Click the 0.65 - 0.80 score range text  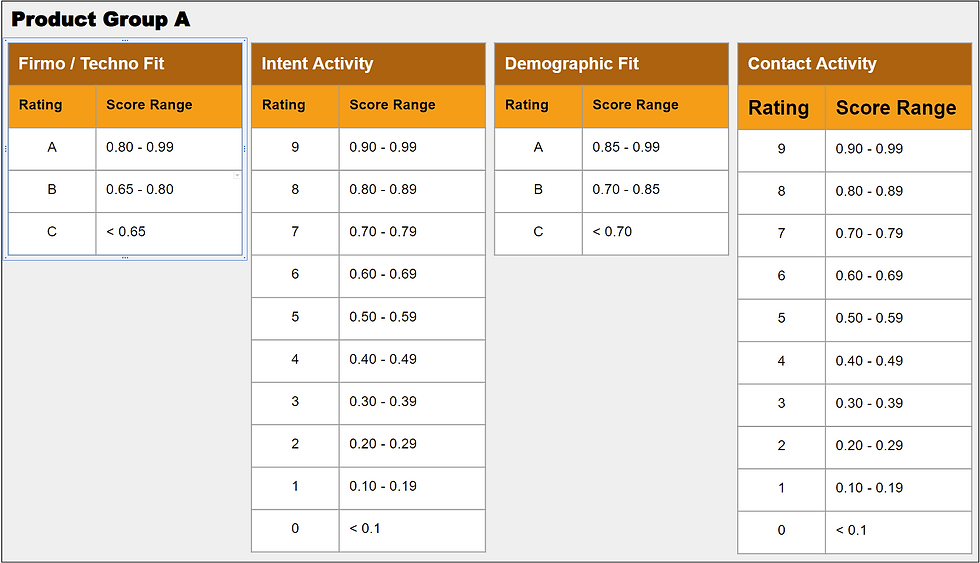(139, 189)
